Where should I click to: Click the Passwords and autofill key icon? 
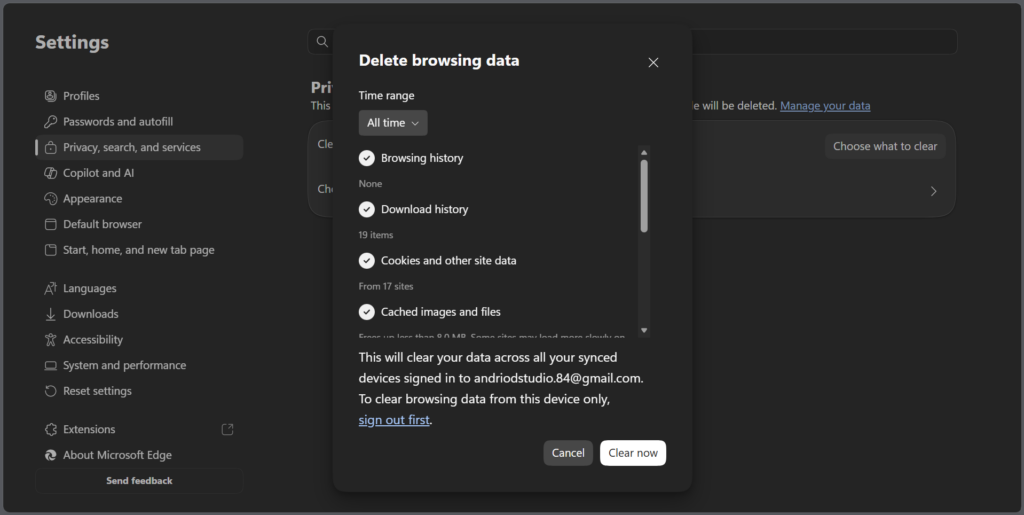click(x=50, y=121)
